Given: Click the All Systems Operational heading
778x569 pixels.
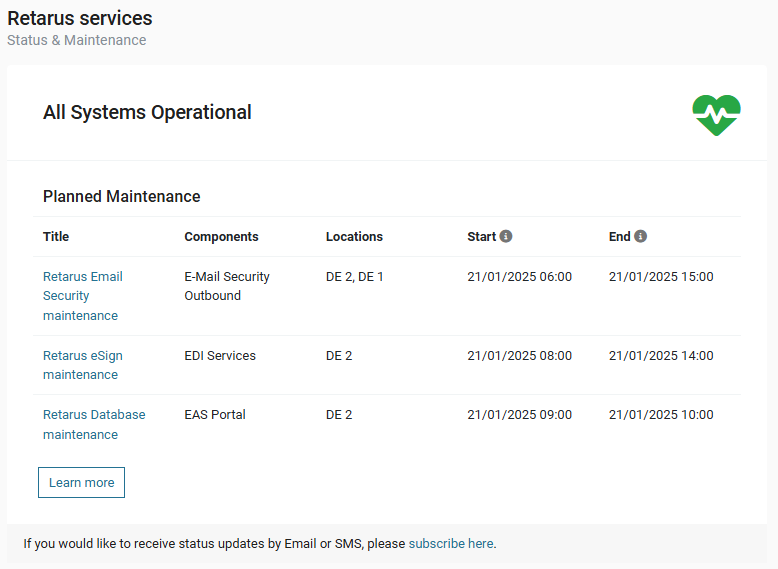Looking at the screenshot, I should click(147, 113).
